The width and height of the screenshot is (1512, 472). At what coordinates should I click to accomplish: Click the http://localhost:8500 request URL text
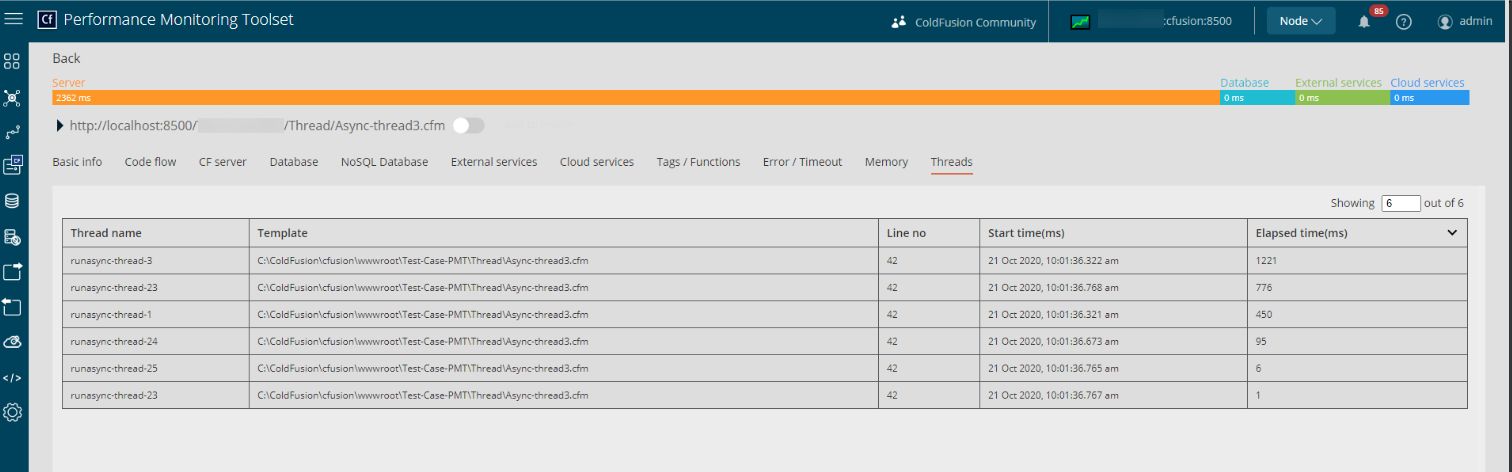tap(257, 126)
